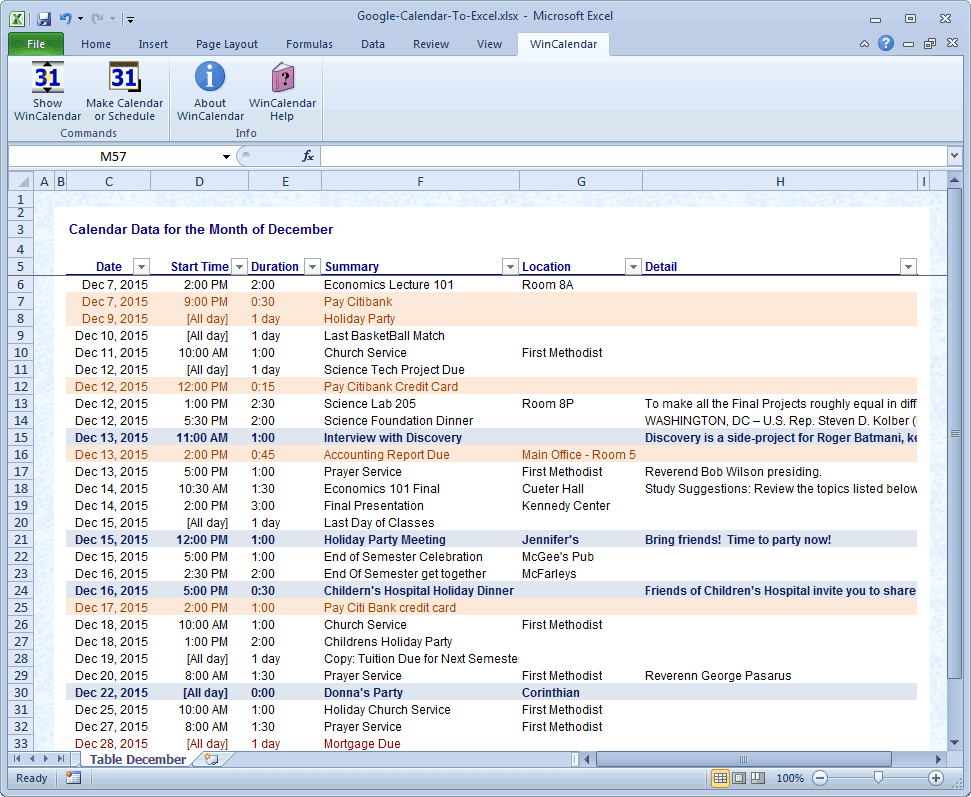Open the Formulas ribbon tab
The width and height of the screenshot is (971, 797).
309,44
